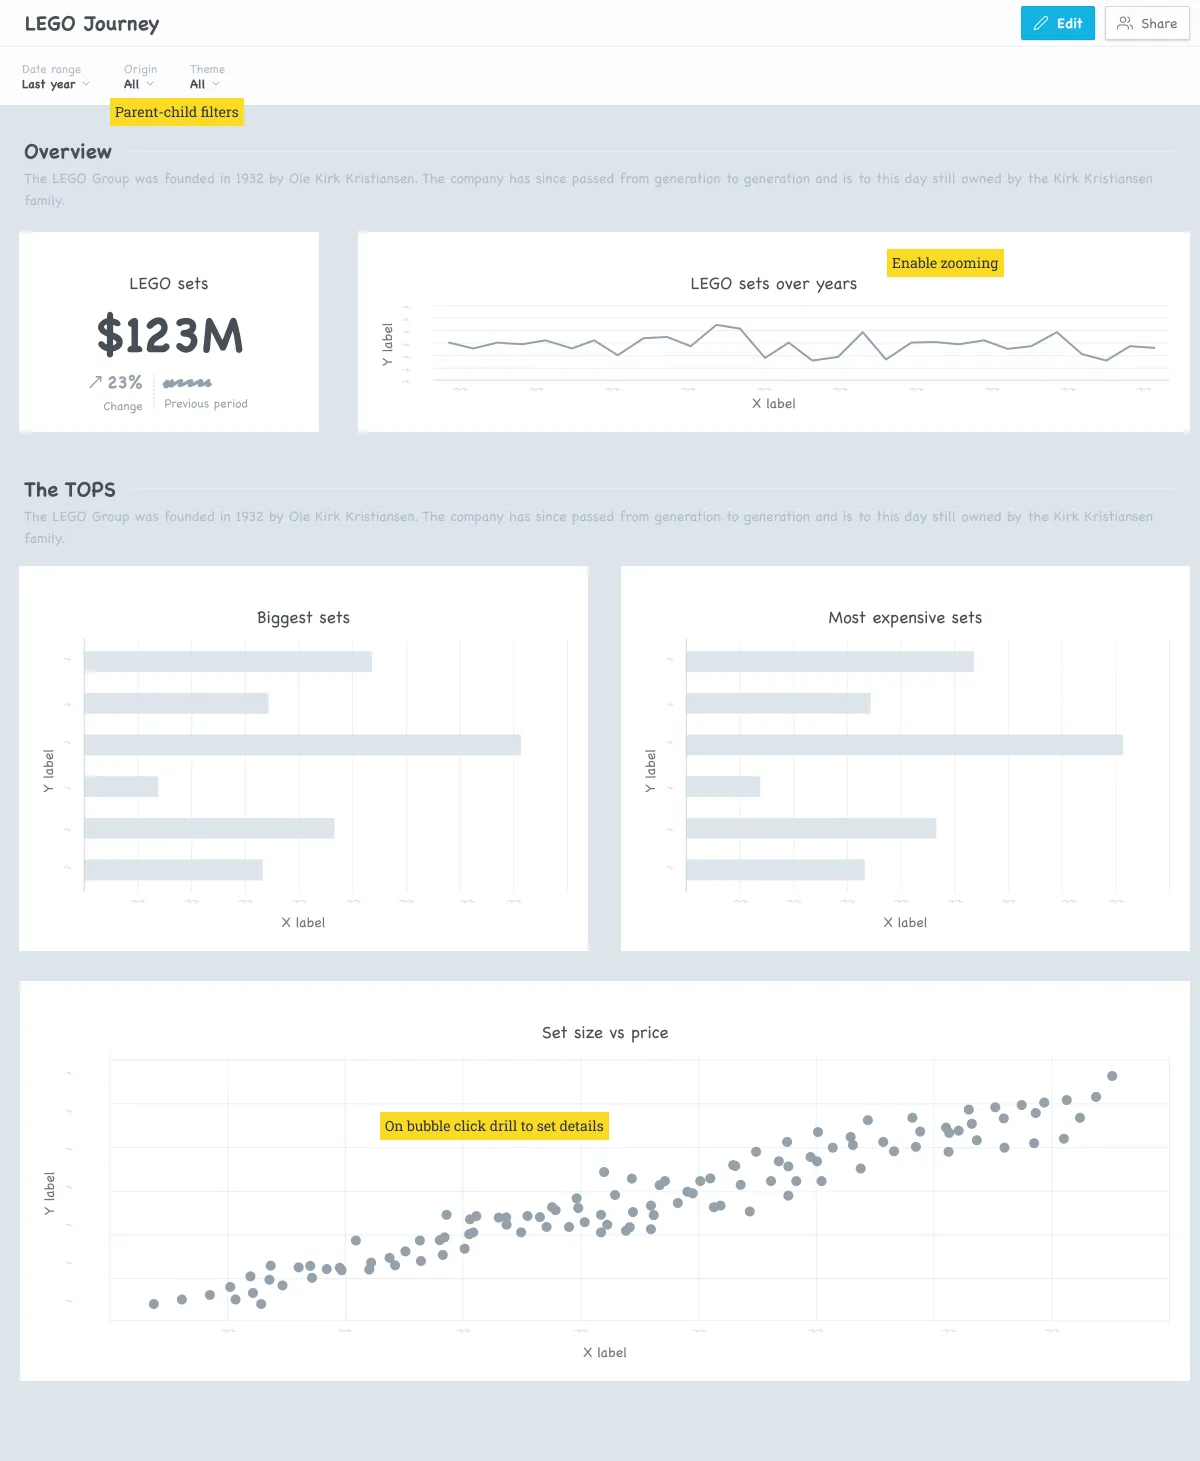Image resolution: width=1200 pixels, height=1461 pixels.
Task: Click the LEGO Journey dashboard title
Action: (91, 23)
